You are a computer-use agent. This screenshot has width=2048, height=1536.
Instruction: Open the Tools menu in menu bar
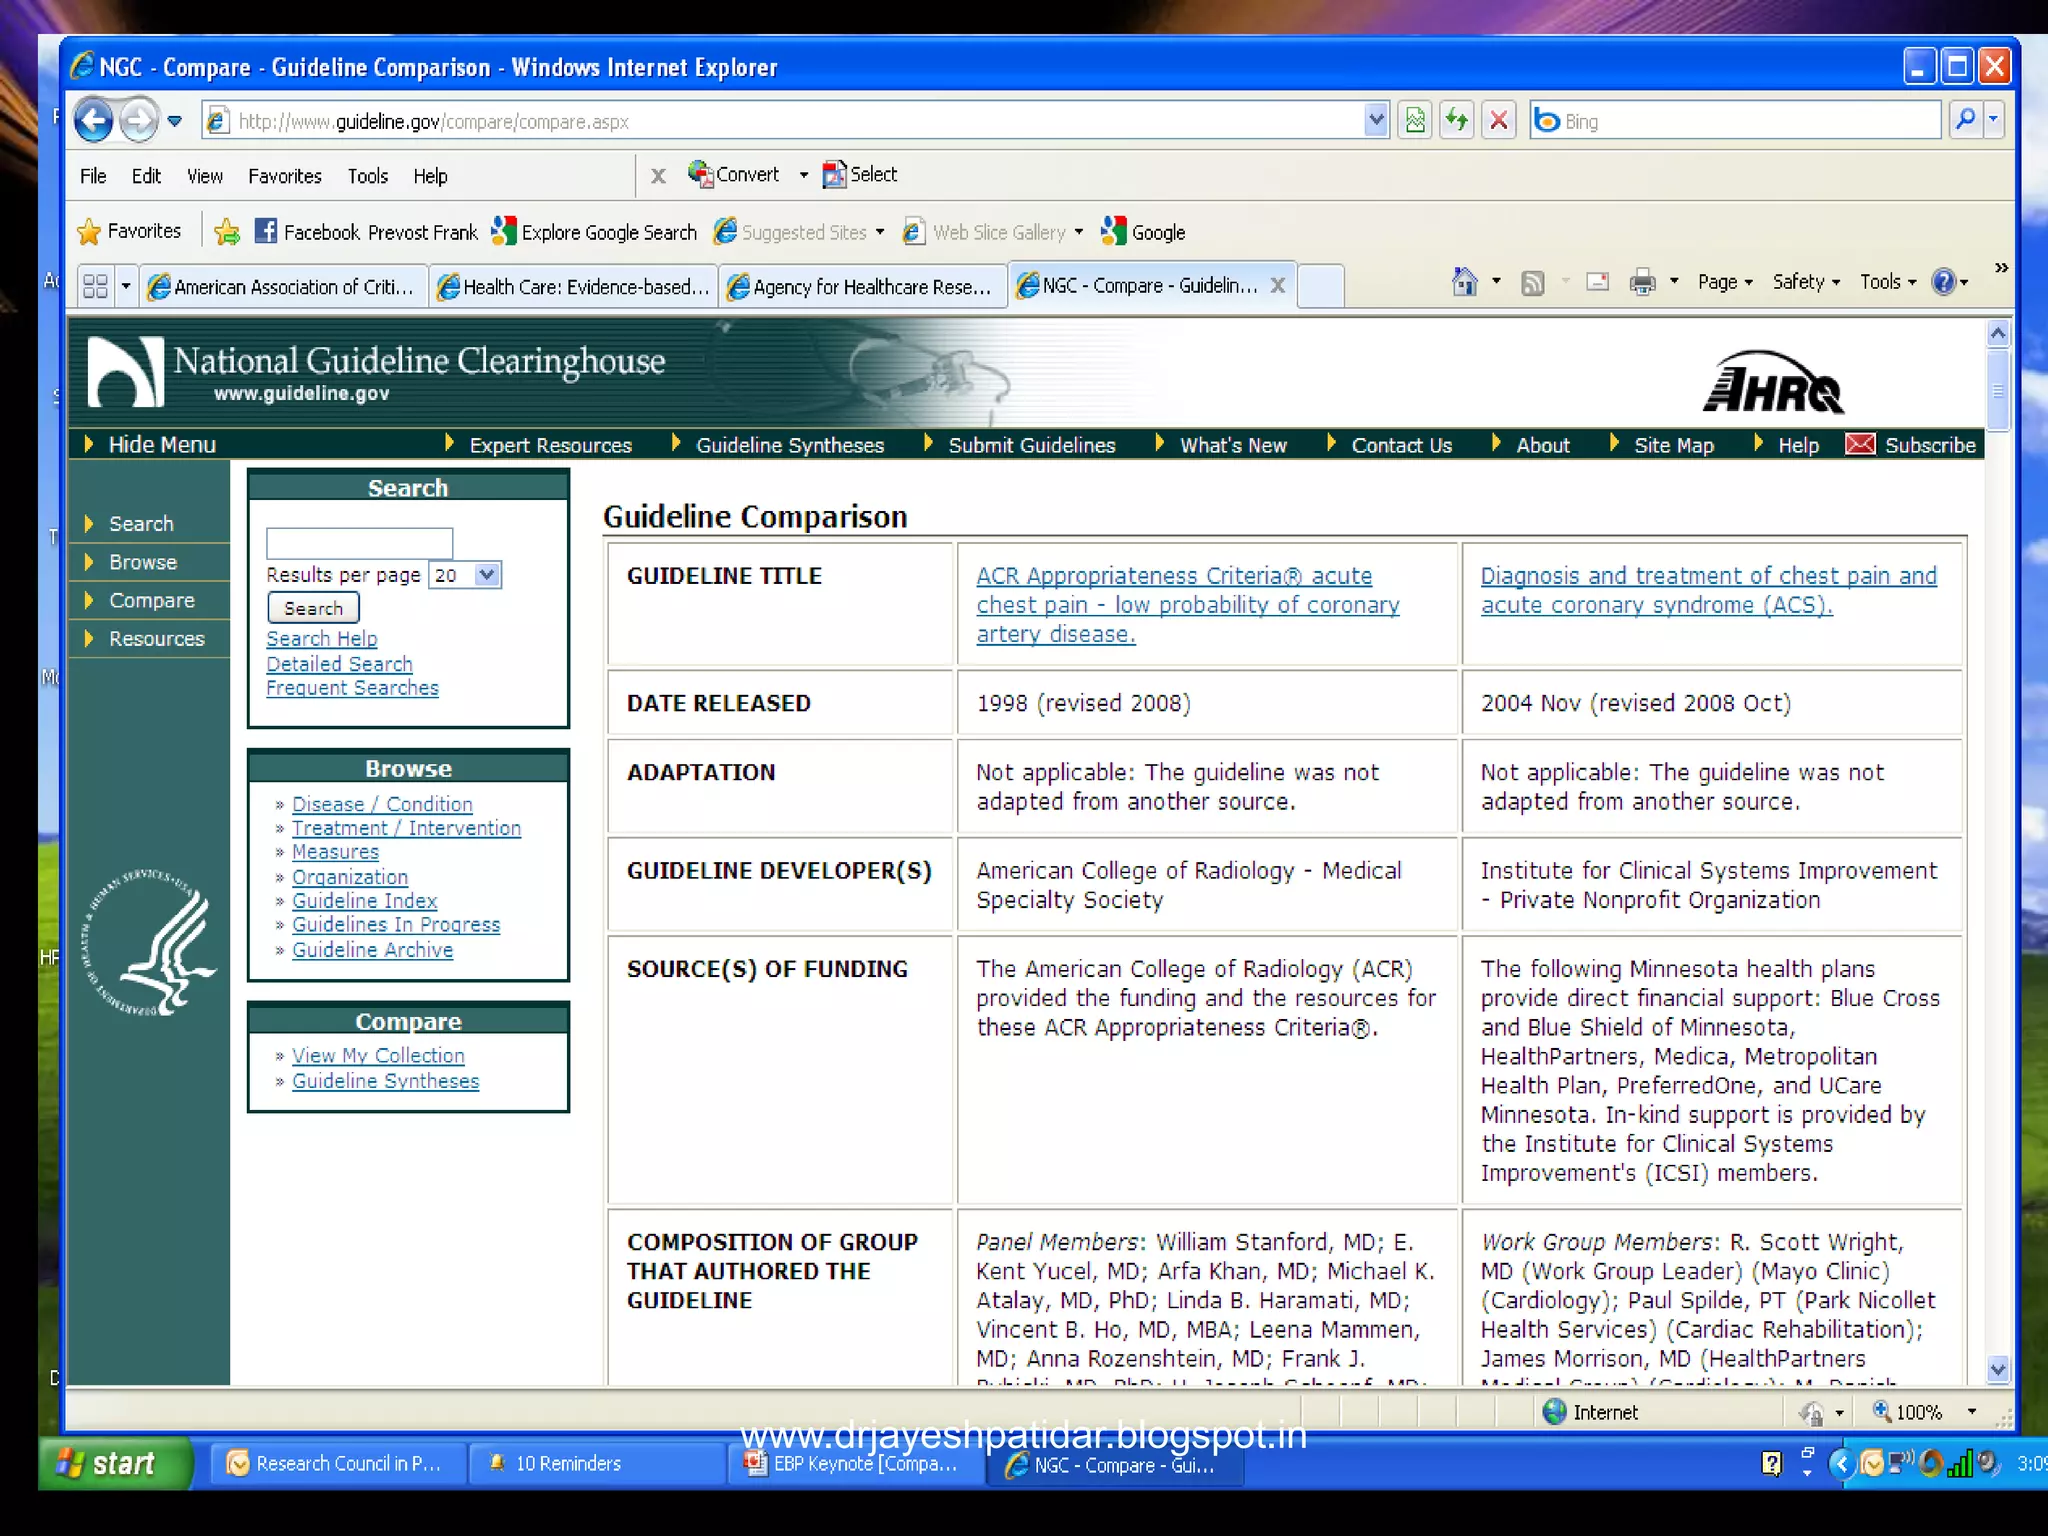coord(368,176)
